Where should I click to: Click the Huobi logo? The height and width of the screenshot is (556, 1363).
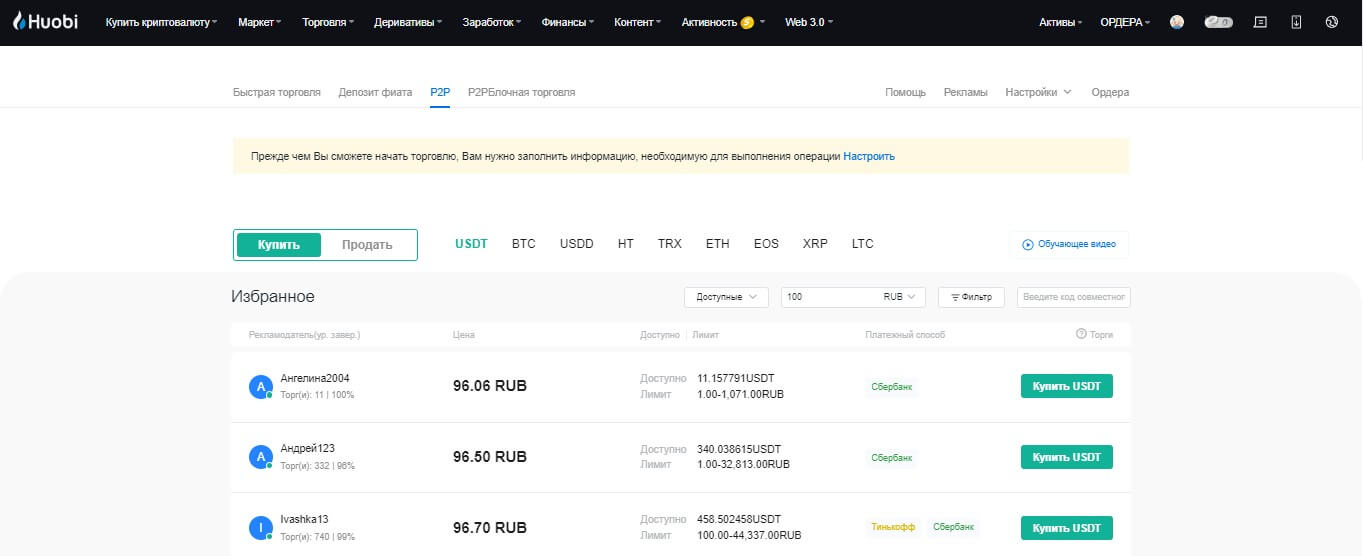coord(45,22)
